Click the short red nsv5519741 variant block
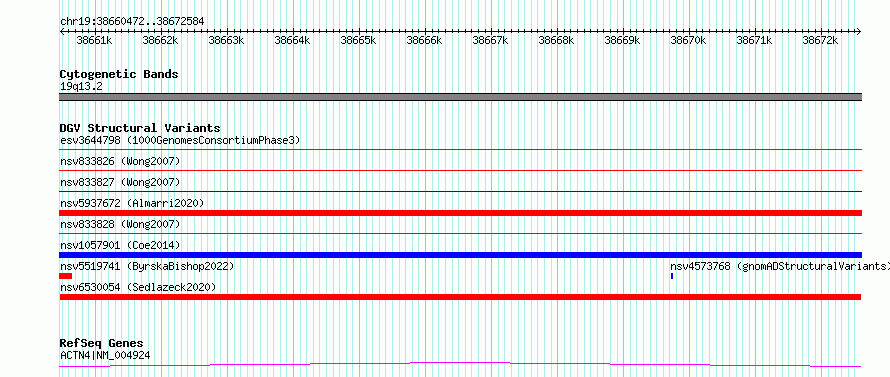 (65, 276)
